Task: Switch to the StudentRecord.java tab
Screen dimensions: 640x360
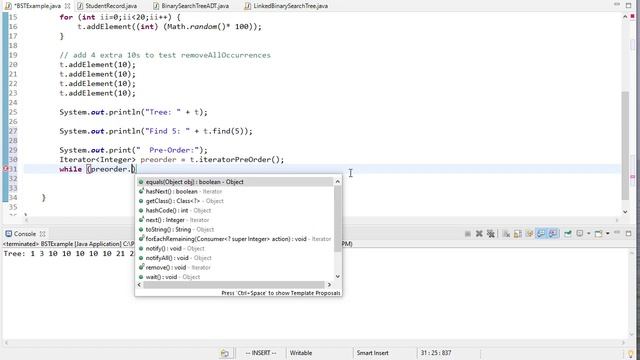Action: (107, 6)
